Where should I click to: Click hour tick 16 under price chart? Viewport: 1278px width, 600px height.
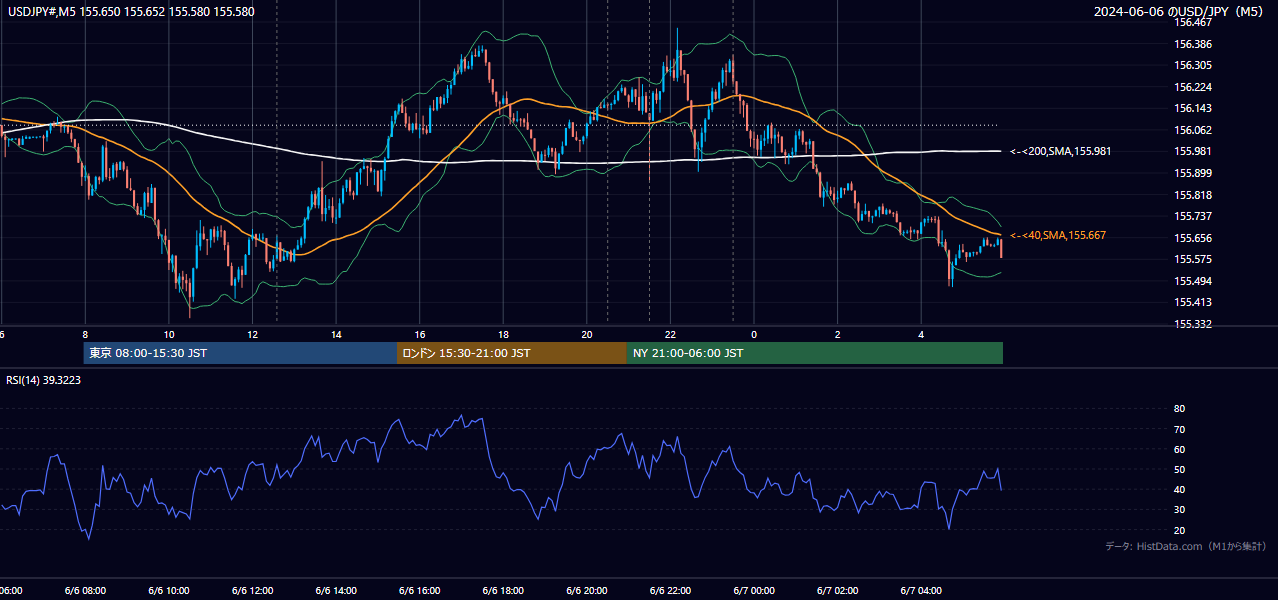click(x=420, y=335)
